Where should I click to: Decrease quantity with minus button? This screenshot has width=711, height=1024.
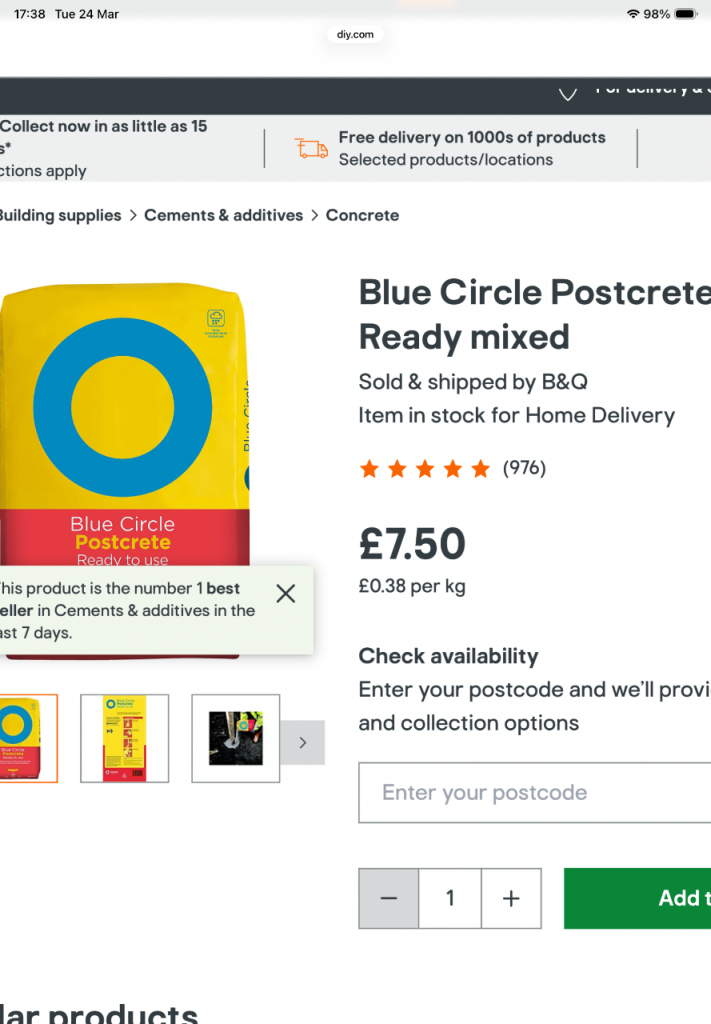click(x=389, y=898)
